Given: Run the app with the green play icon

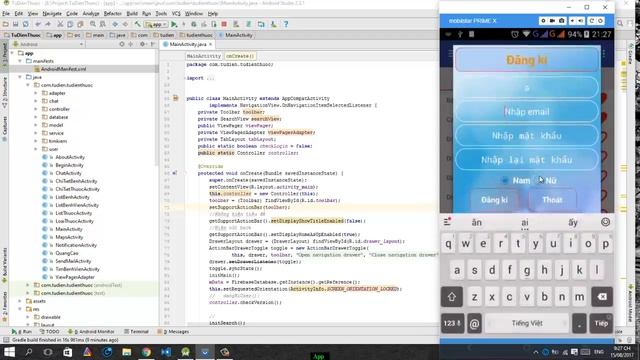Looking at the screenshot, I should 174,24.
